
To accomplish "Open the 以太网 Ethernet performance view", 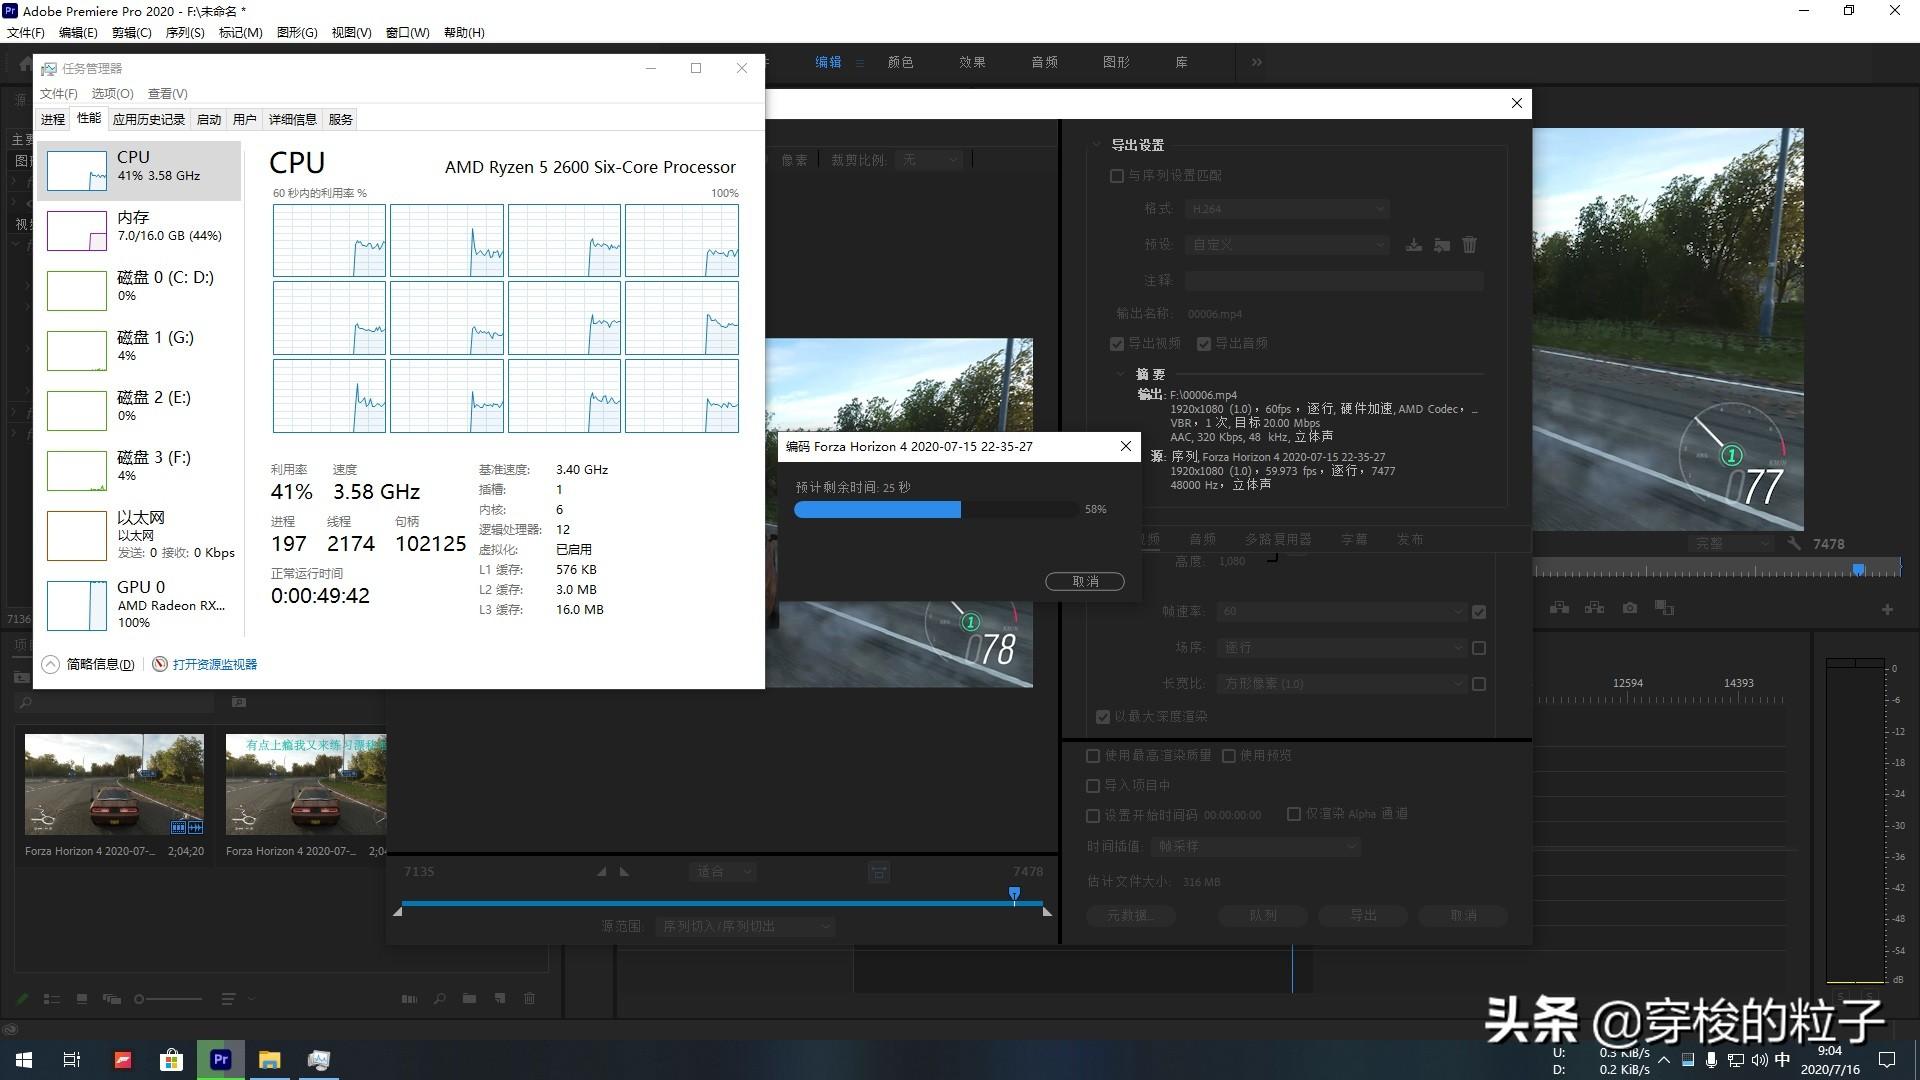I will click(x=140, y=535).
